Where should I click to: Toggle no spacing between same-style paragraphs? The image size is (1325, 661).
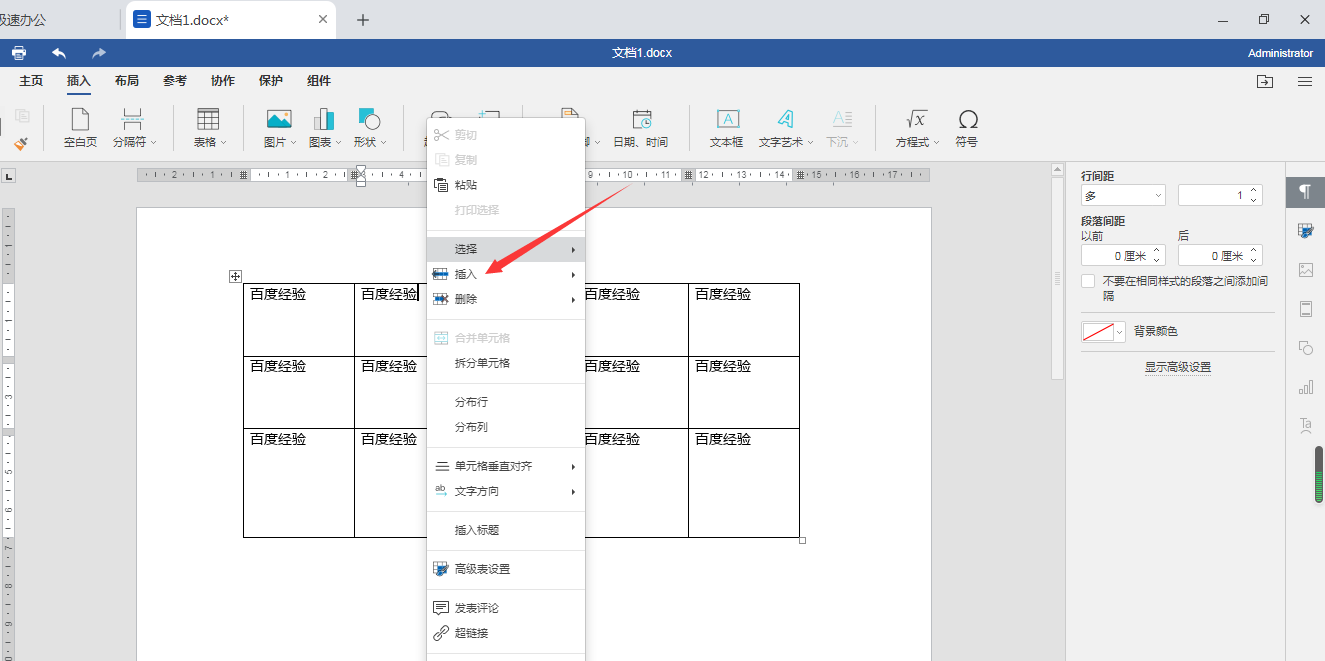coord(1088,282)
